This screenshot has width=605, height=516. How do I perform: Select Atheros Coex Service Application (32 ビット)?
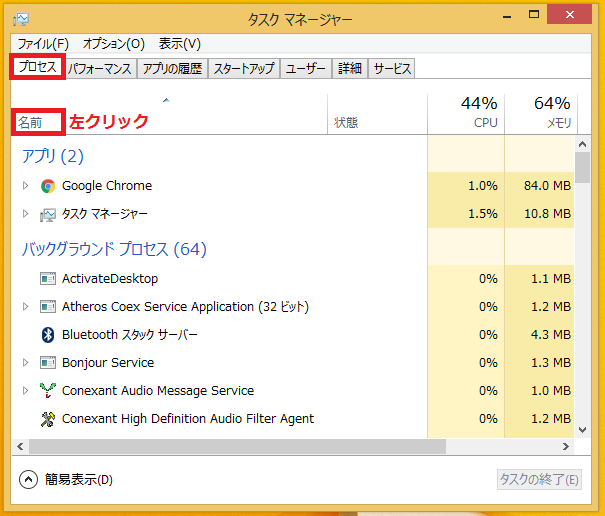tap(185, 307)
